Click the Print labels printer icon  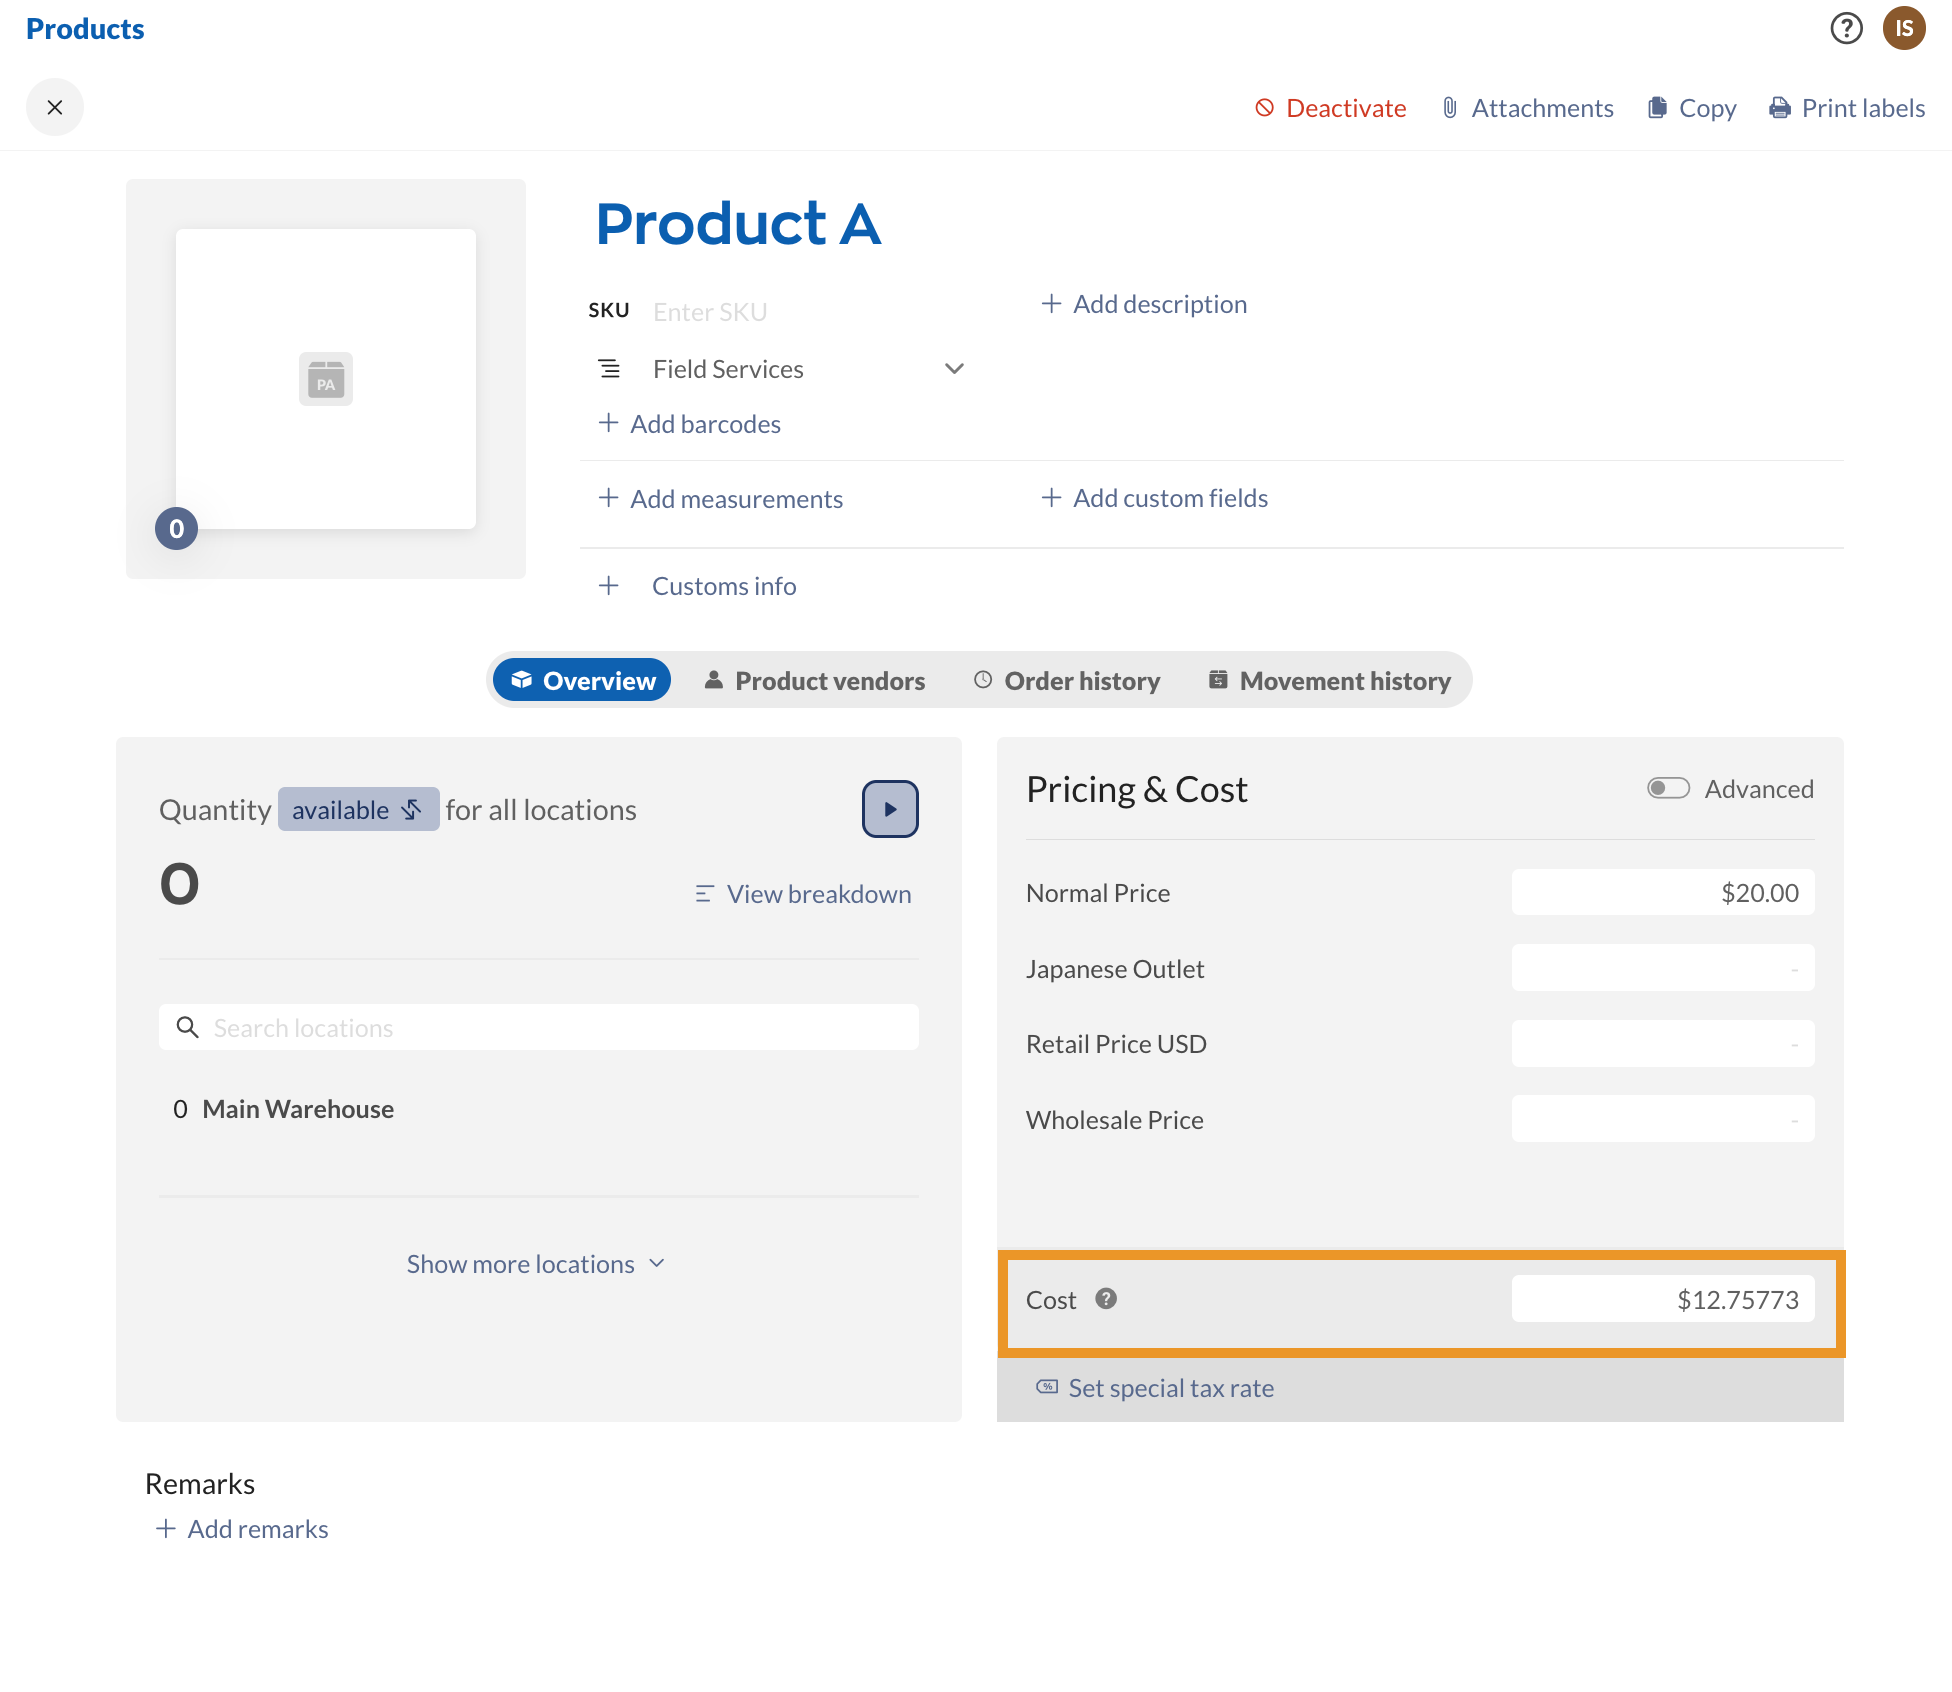coord(1780,108)
